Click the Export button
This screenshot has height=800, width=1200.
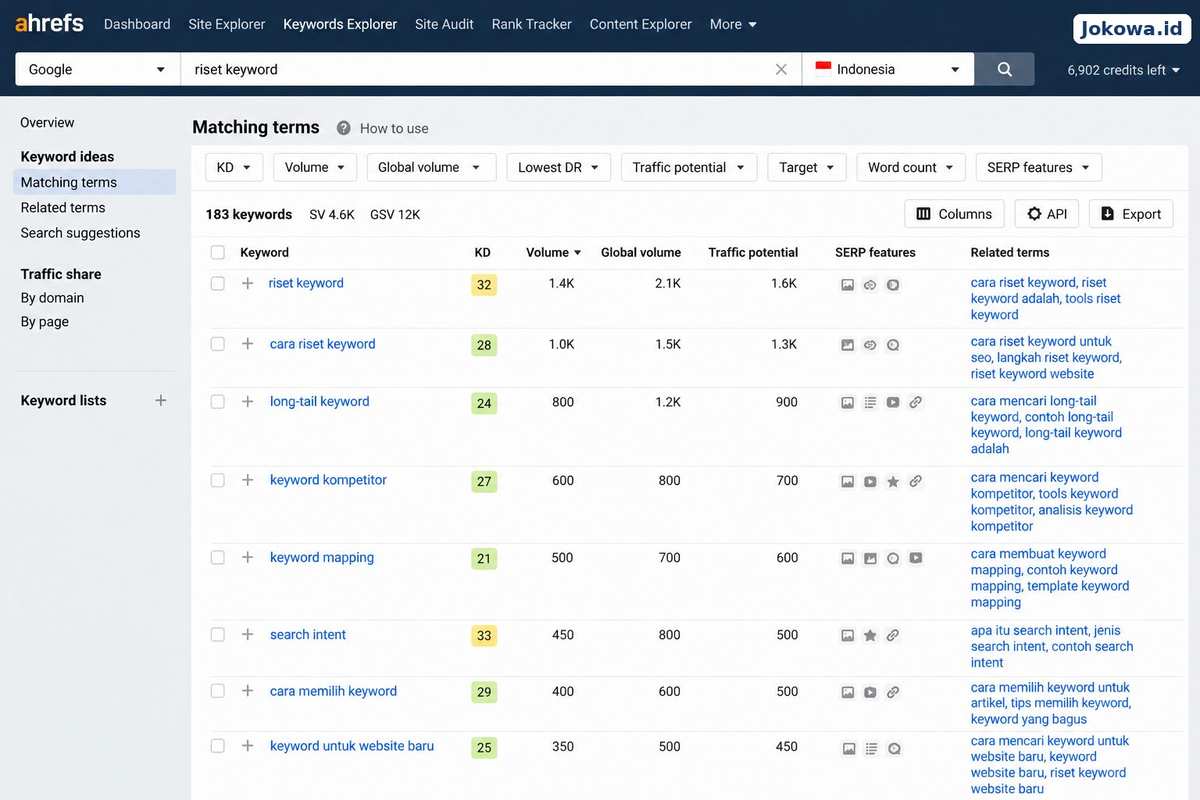[1131, 213]
